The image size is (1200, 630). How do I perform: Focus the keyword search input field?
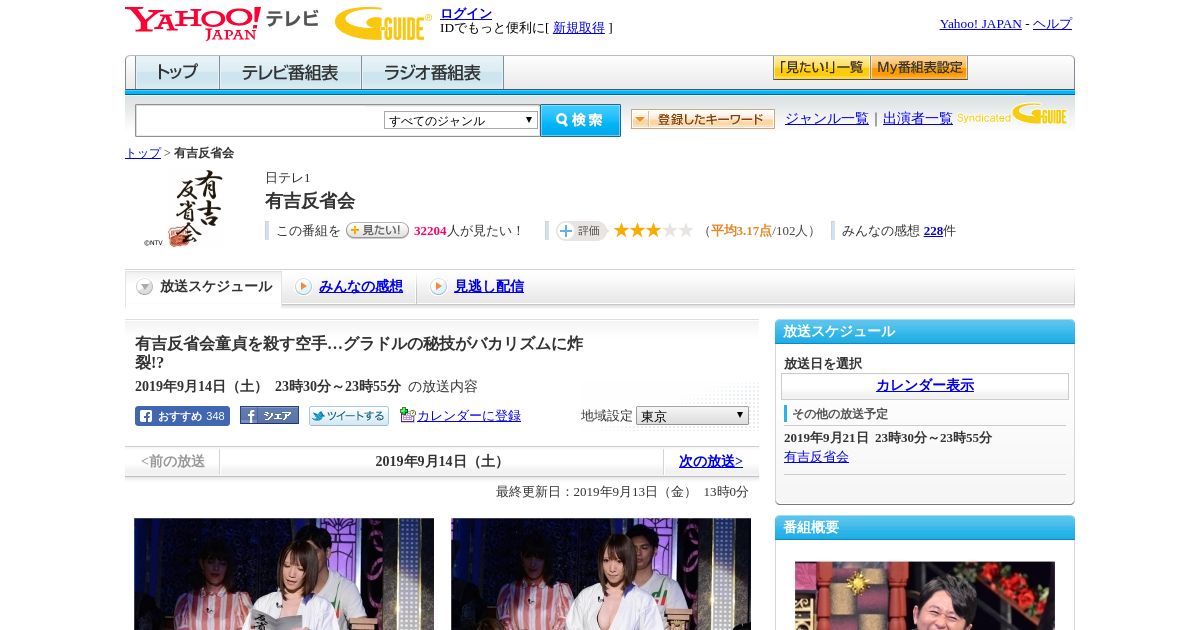tap(260, 121)
